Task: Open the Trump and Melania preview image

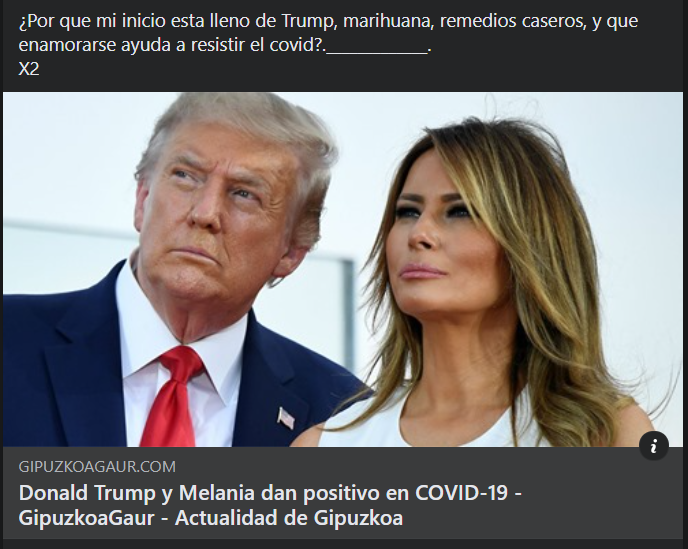Action: tap(343, 269)
